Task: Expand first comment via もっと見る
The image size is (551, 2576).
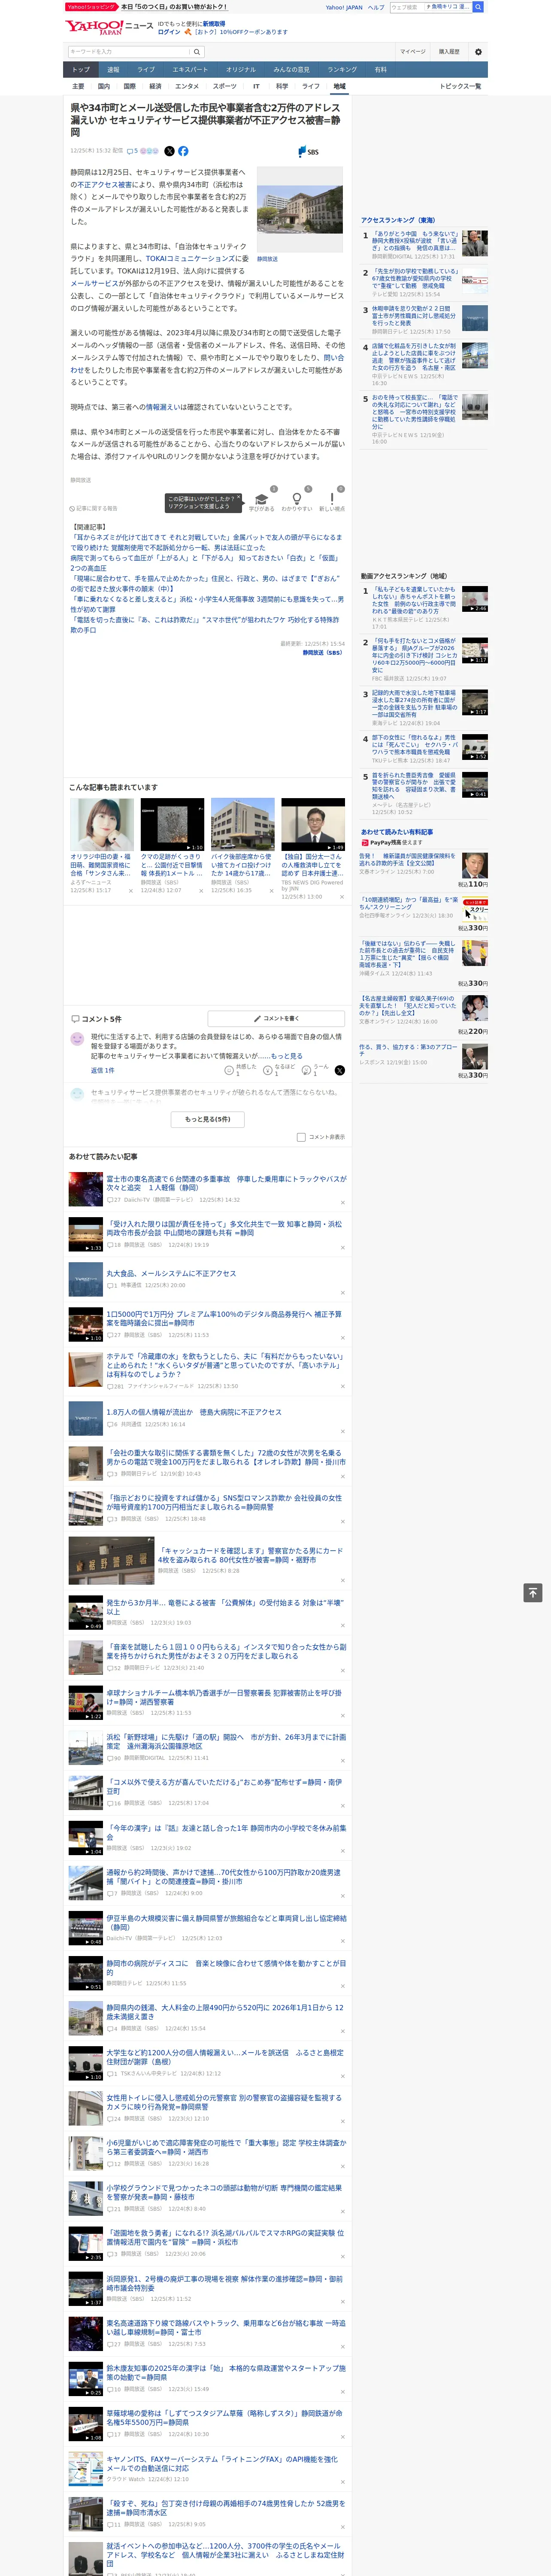Action: [286, 1056]
